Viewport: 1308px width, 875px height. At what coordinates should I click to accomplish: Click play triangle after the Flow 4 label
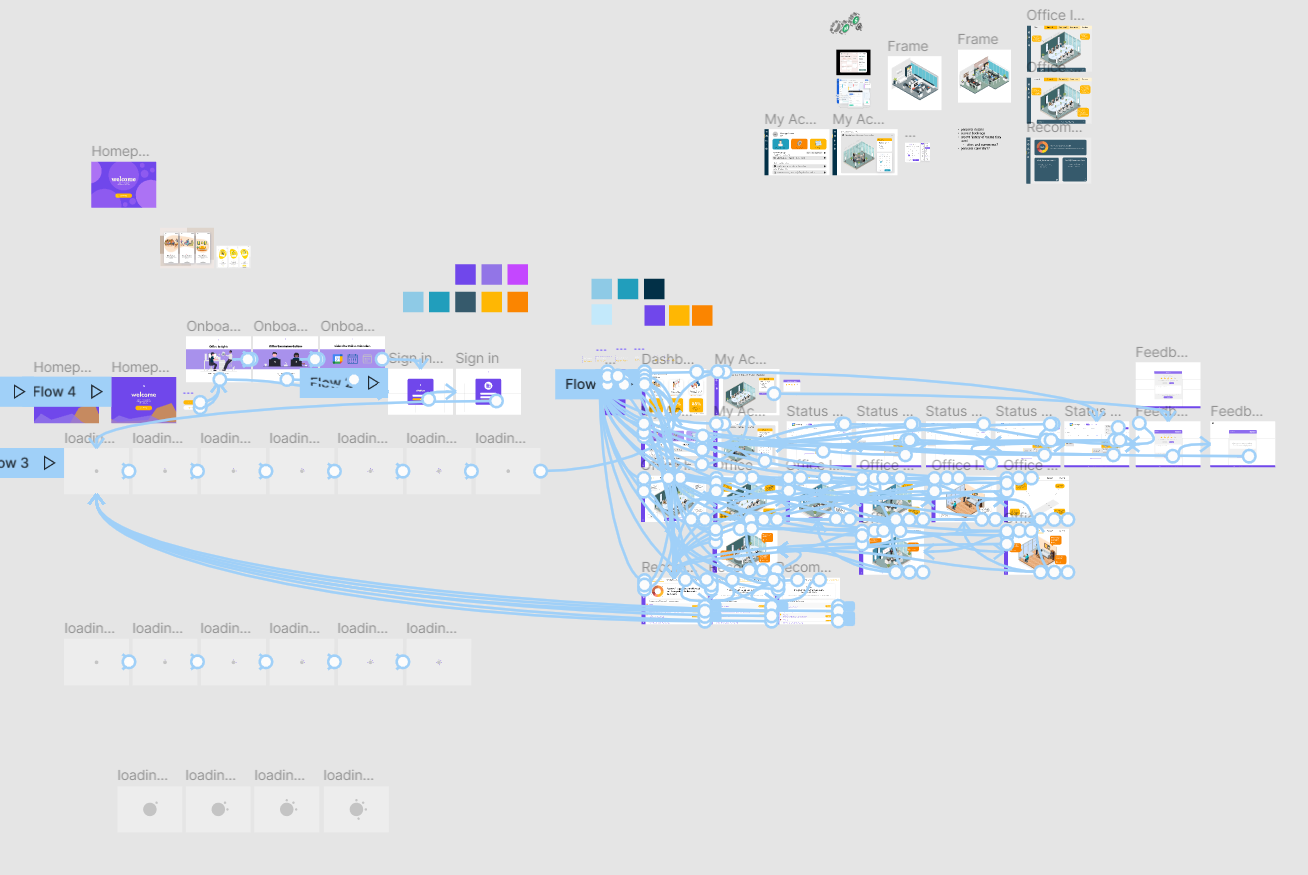click(96, 392)
